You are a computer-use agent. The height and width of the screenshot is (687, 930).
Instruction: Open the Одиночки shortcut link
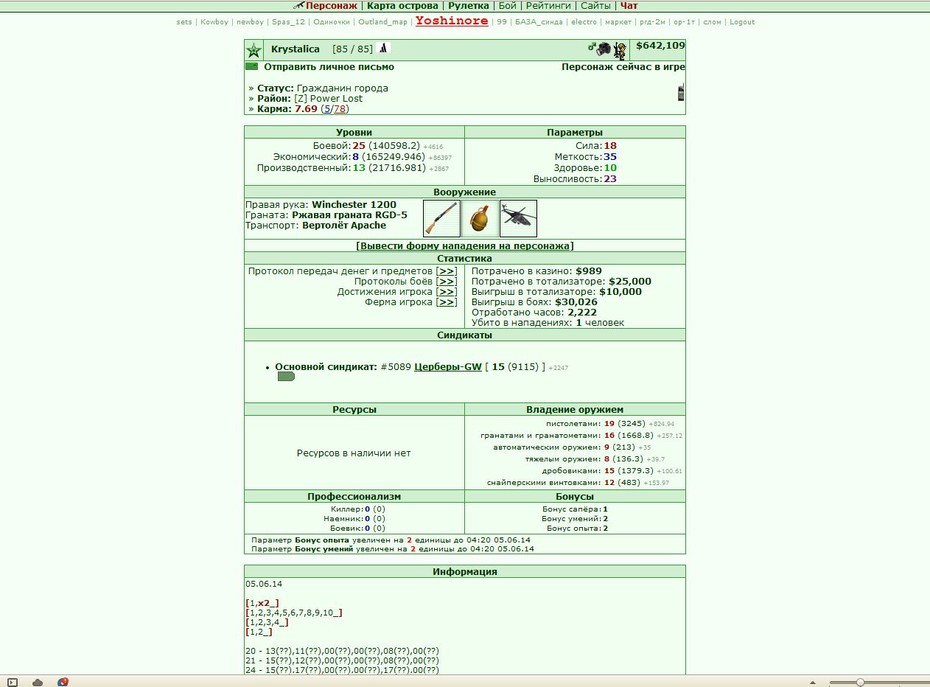coord(332,22)
